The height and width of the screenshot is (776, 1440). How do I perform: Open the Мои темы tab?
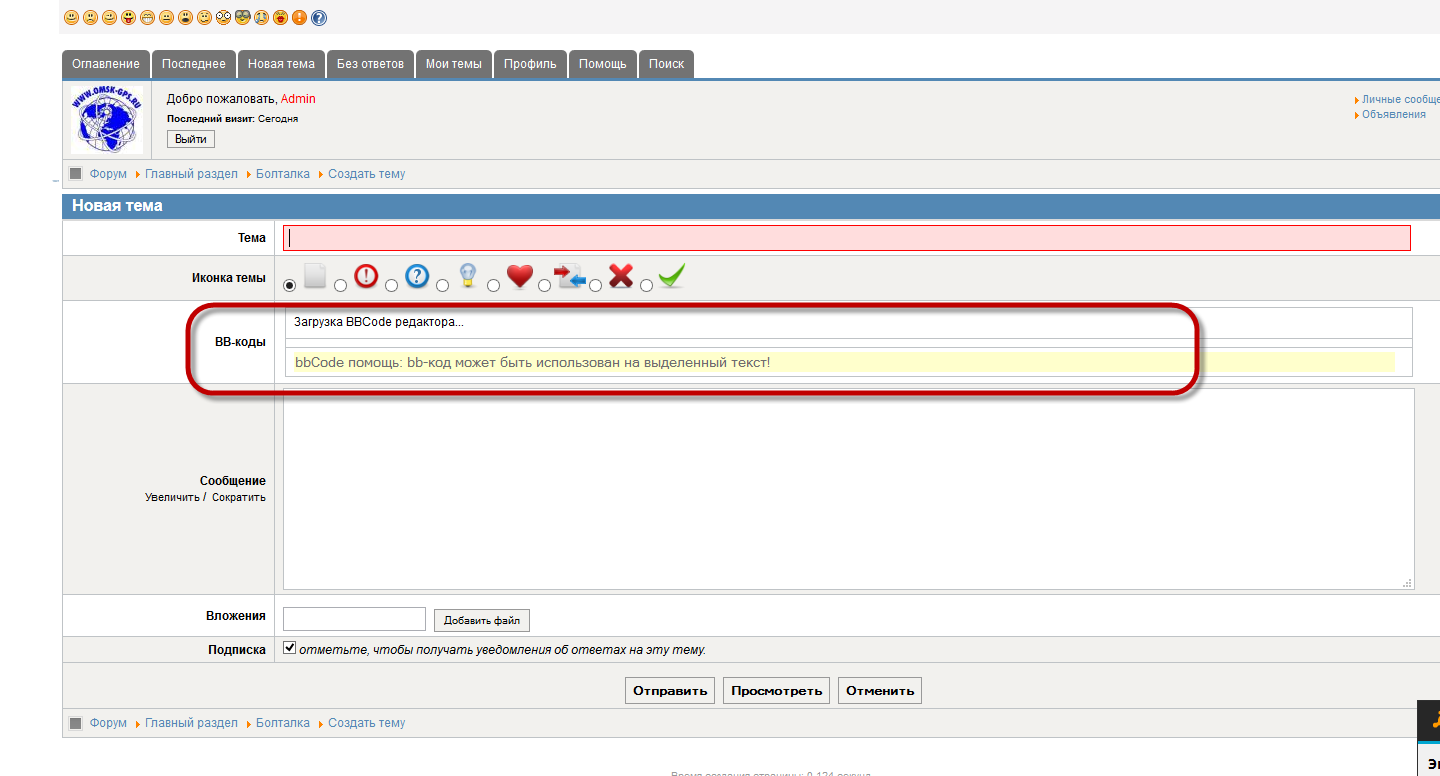click(x=453, y=64)
